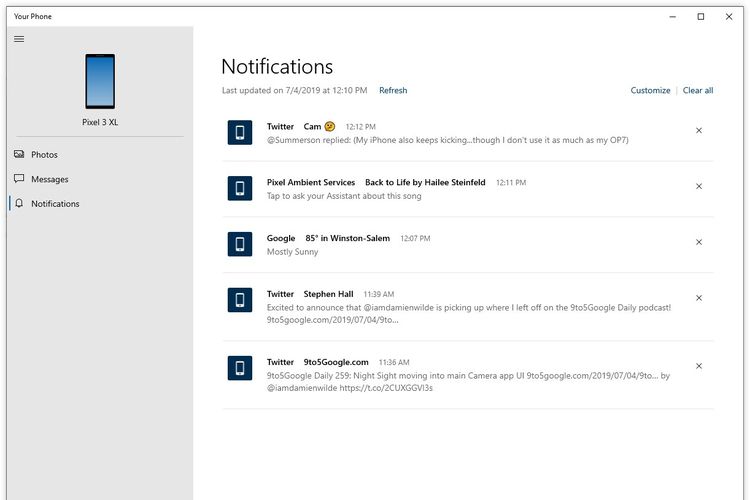Click the emoji next to Cam
Viewport: 750px width, 500px height.
click(x=330, y=126)
